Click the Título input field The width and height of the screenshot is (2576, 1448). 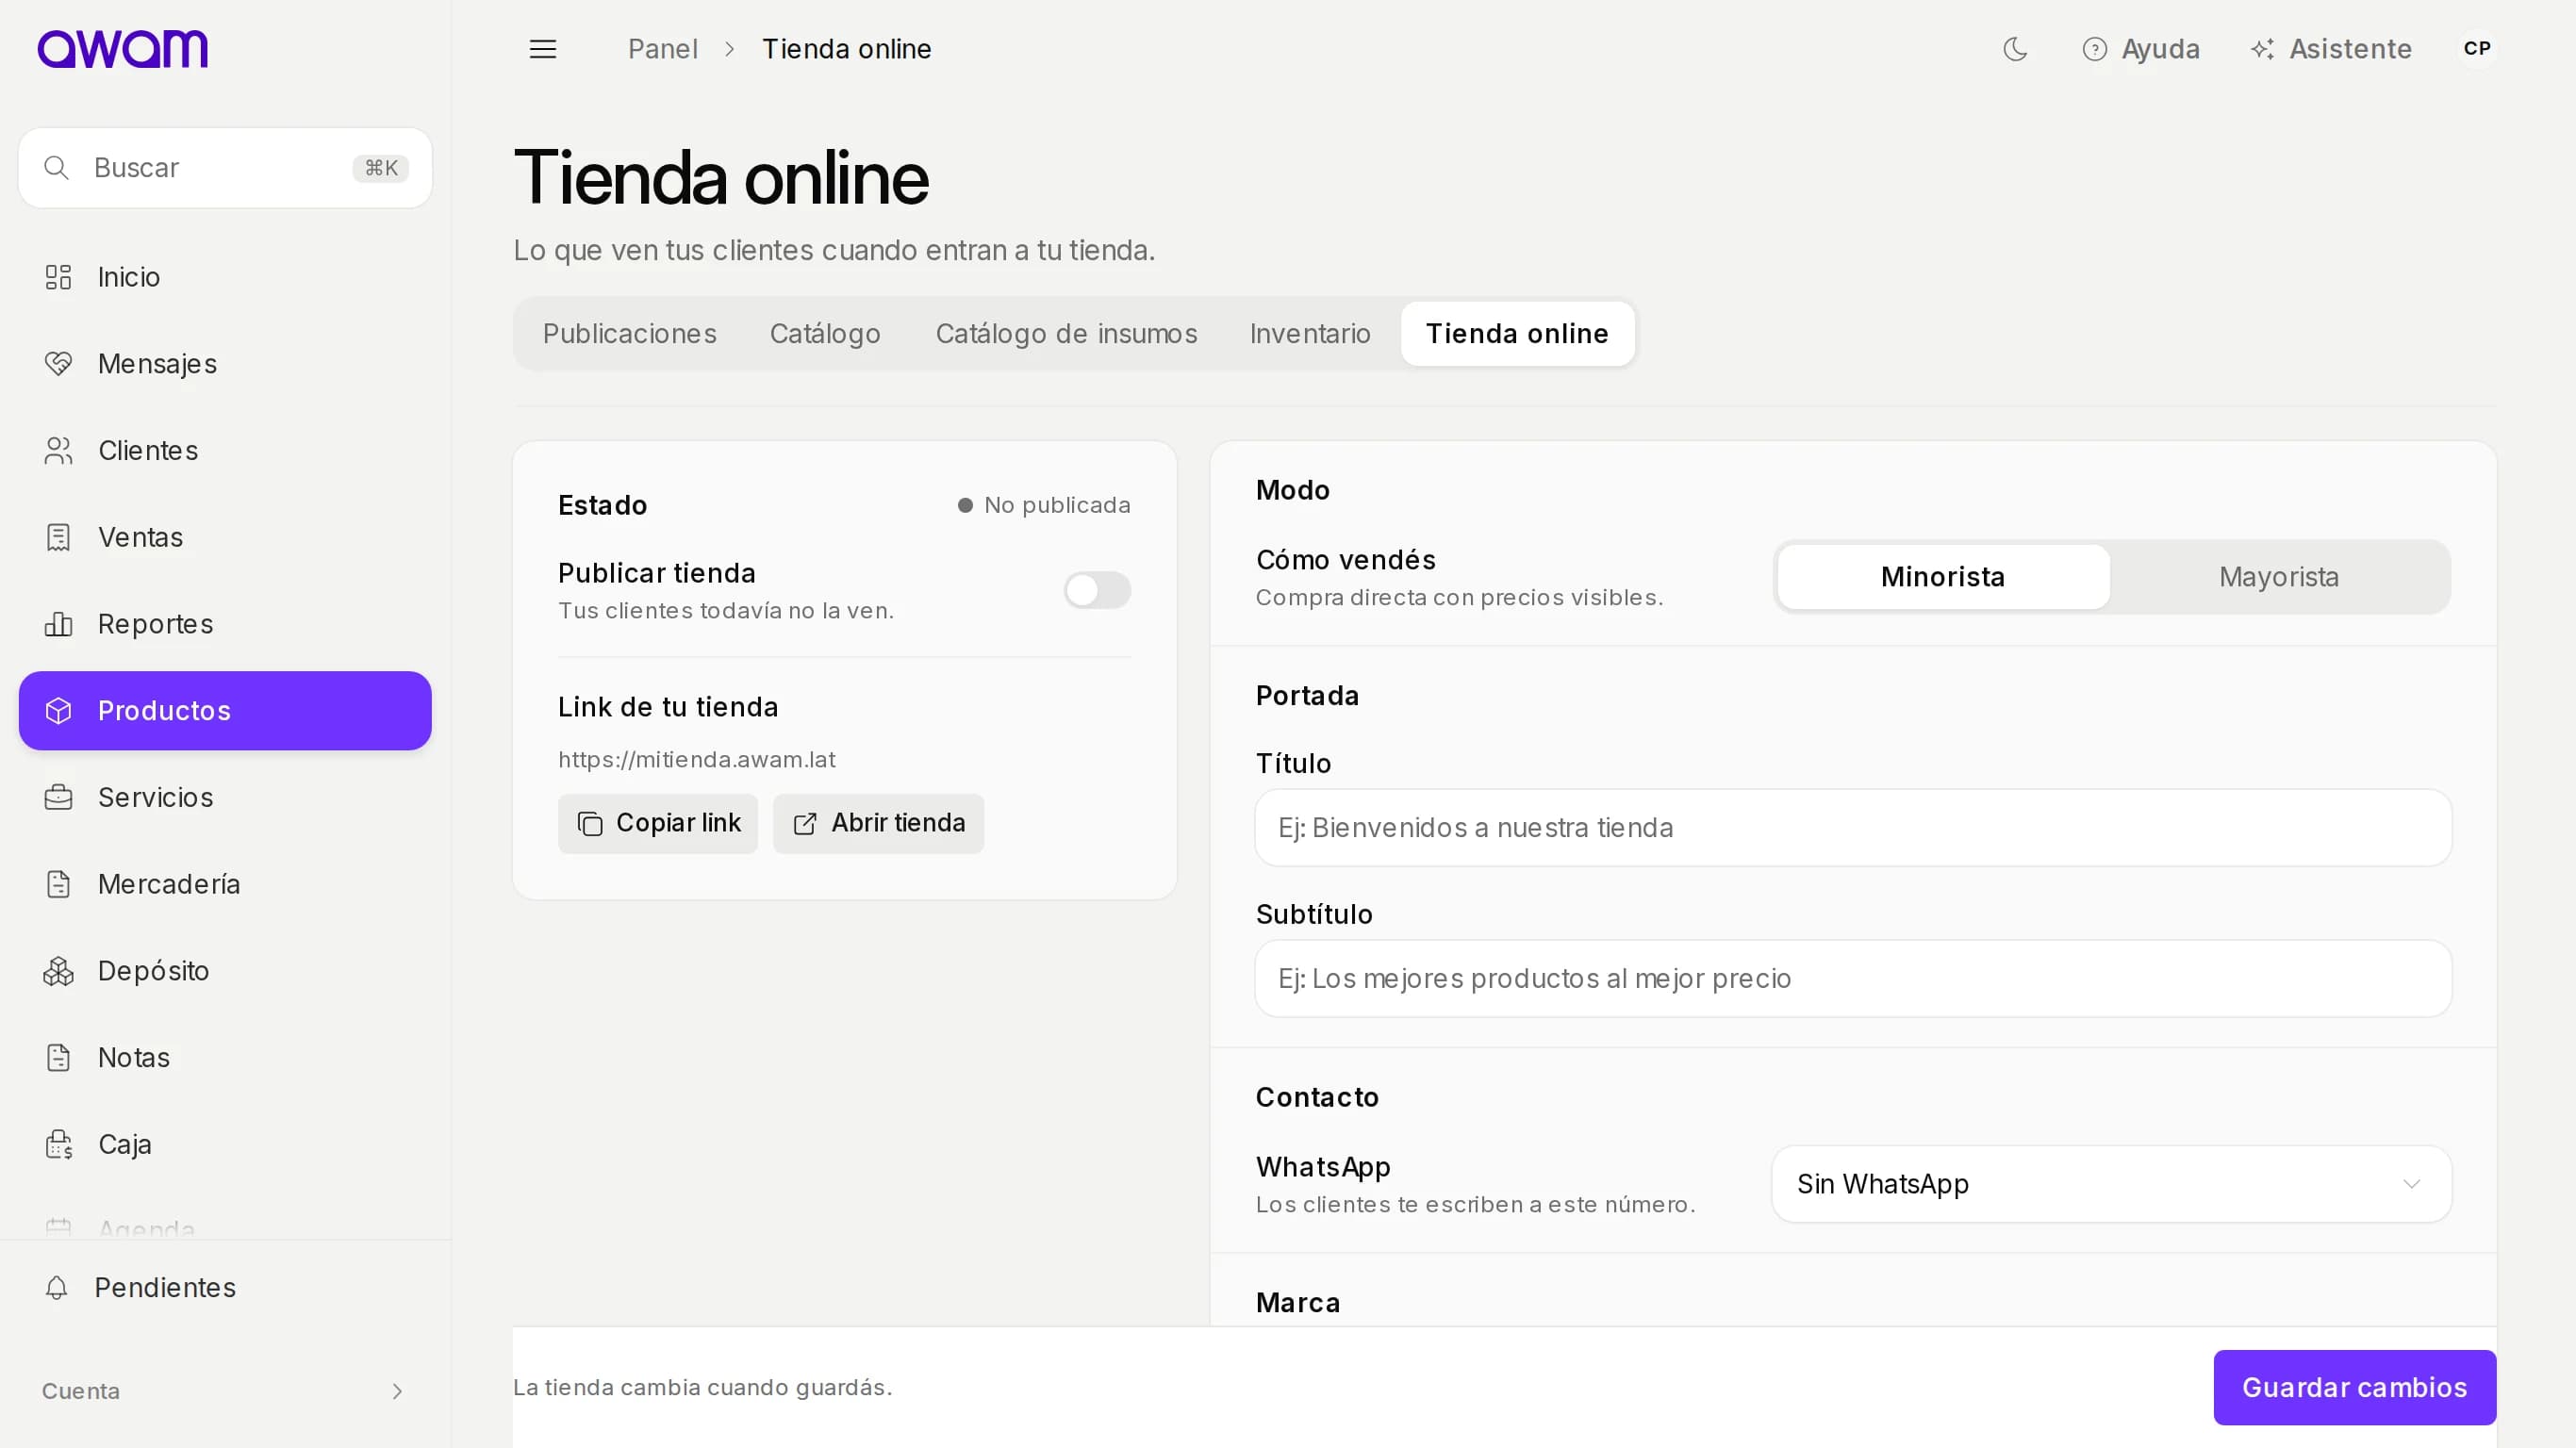pos(1853,828)
